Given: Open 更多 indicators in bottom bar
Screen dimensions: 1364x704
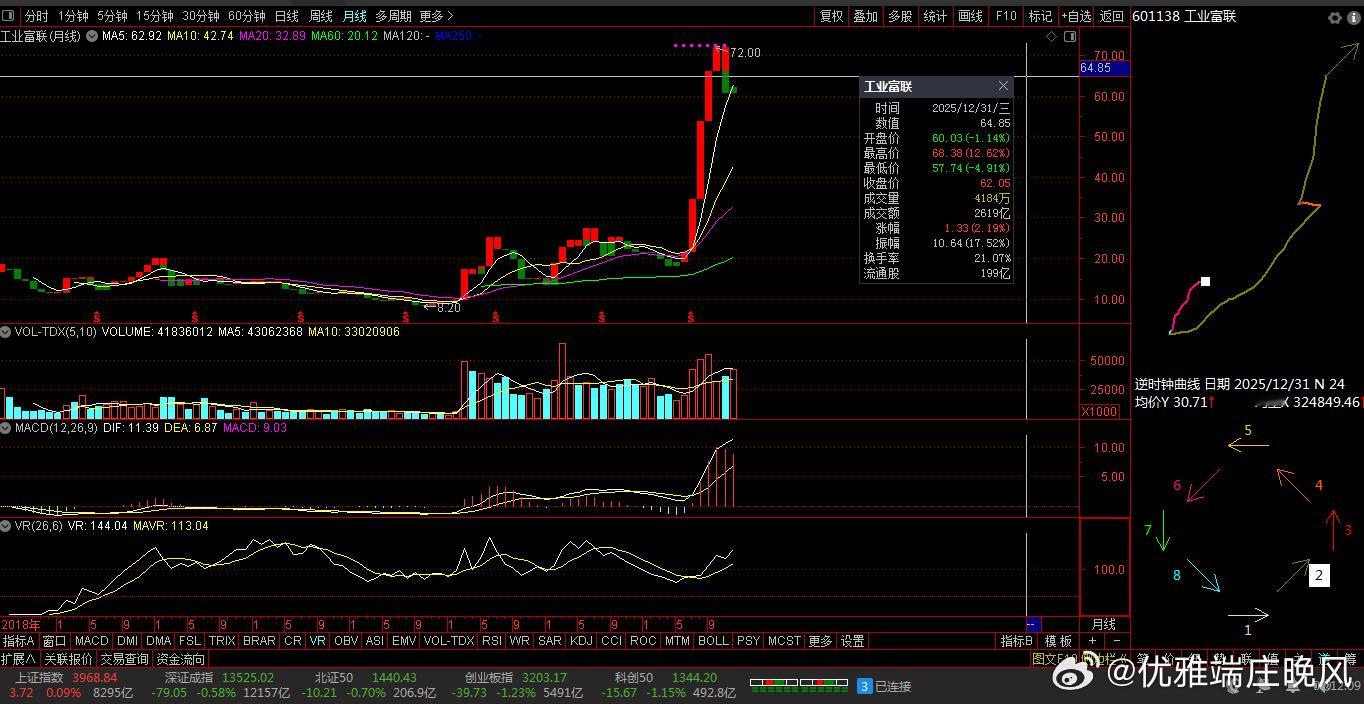Looking at the screenshot, I should point(820,641).
